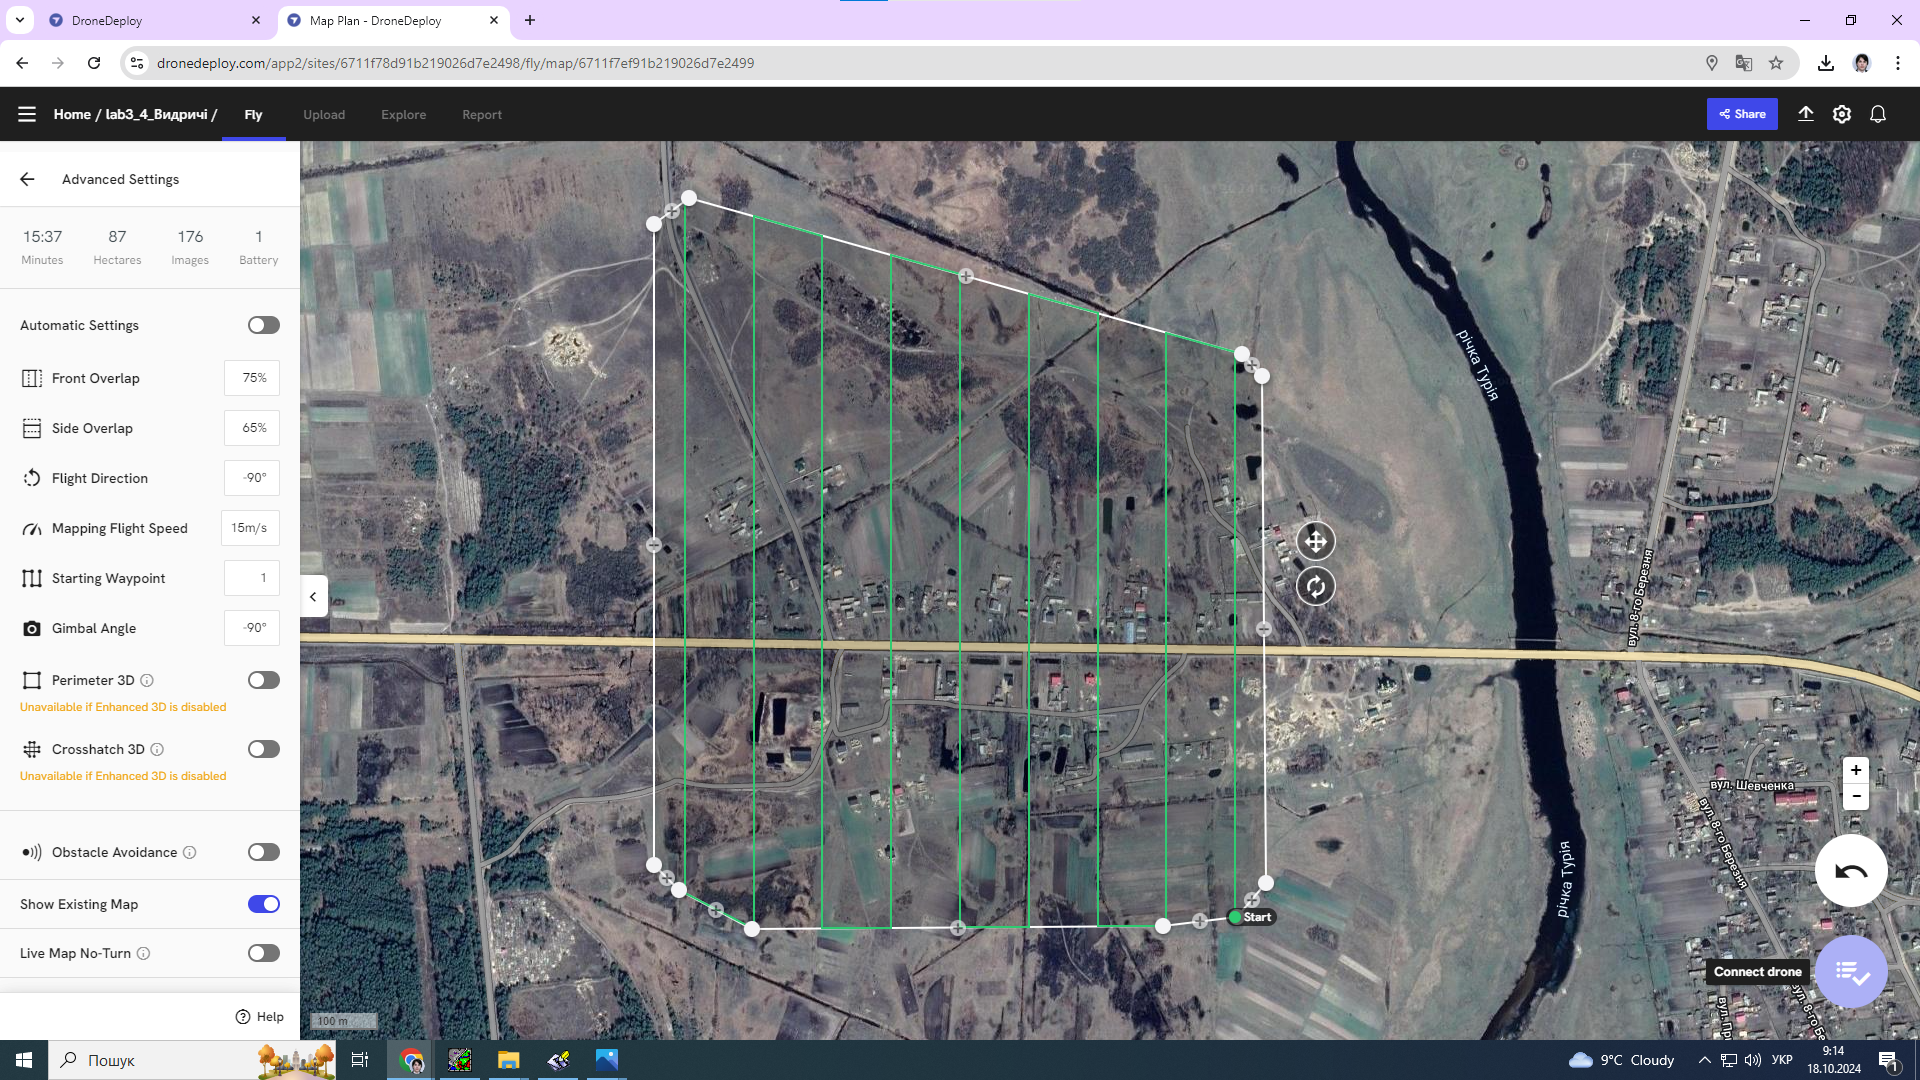1920x1080 pixels.
Task: Open the Report tab
Action: pyautogui.click(x=482, y=115)
